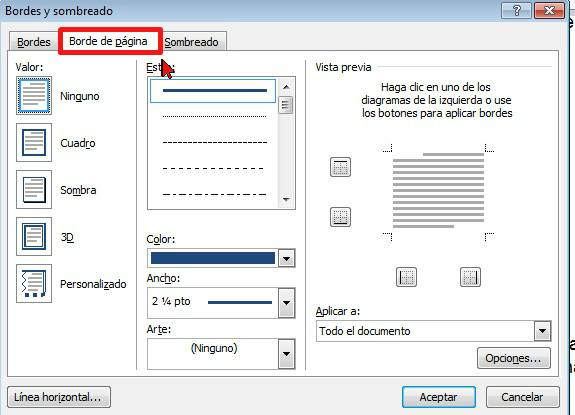Toggle the right border preview button

coord(470,277)
